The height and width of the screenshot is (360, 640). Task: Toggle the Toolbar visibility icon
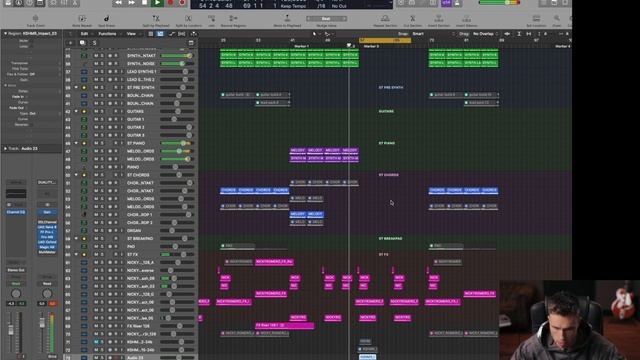coord(40,3)
